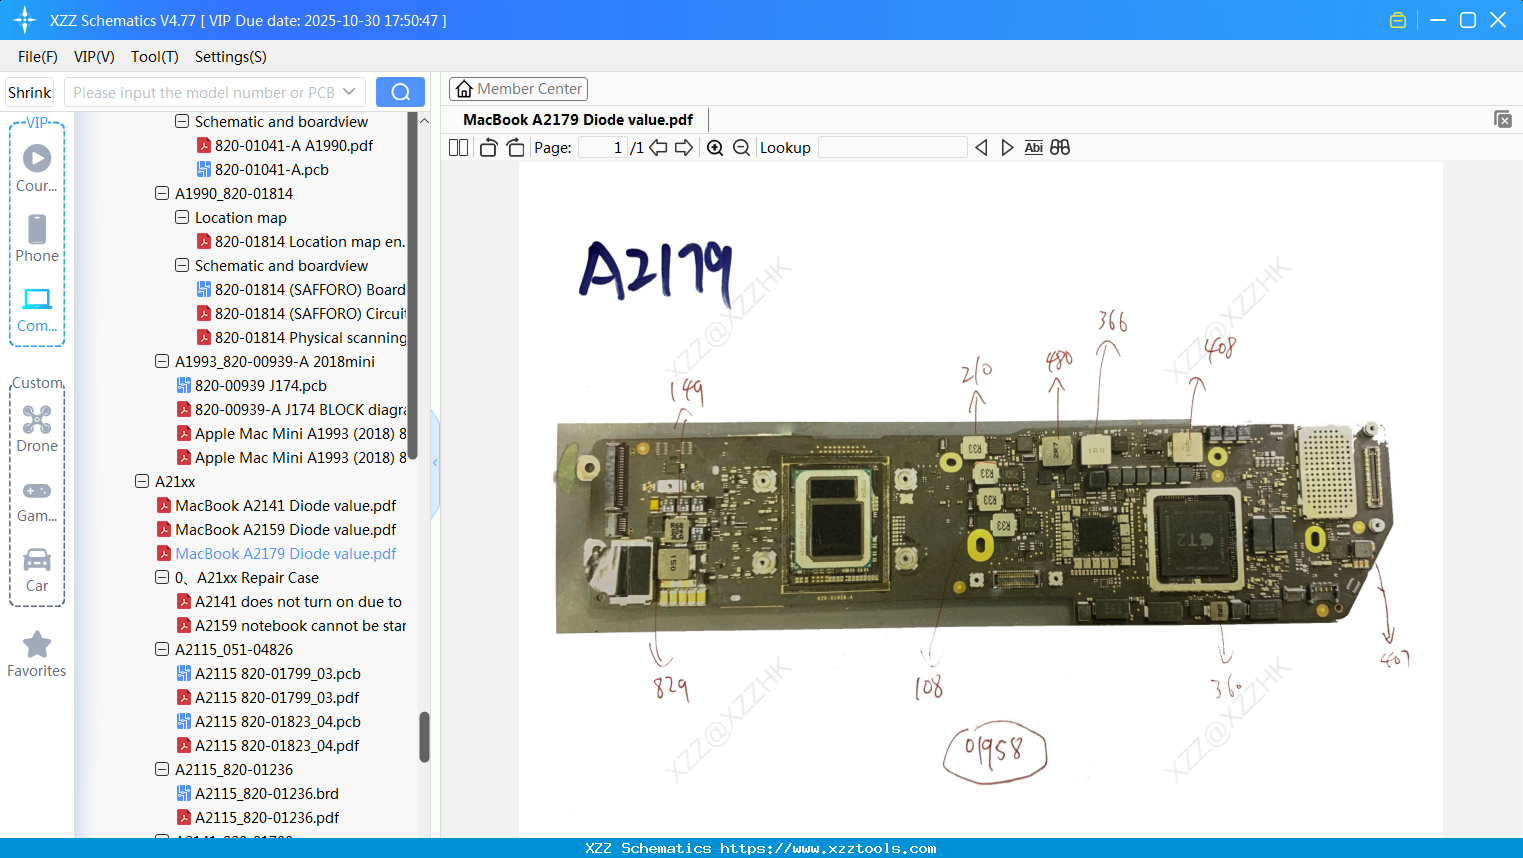Collapse the A1990_820-01814 tree node
Viewport: 1523px width, 858px height.
pos(162,193)
